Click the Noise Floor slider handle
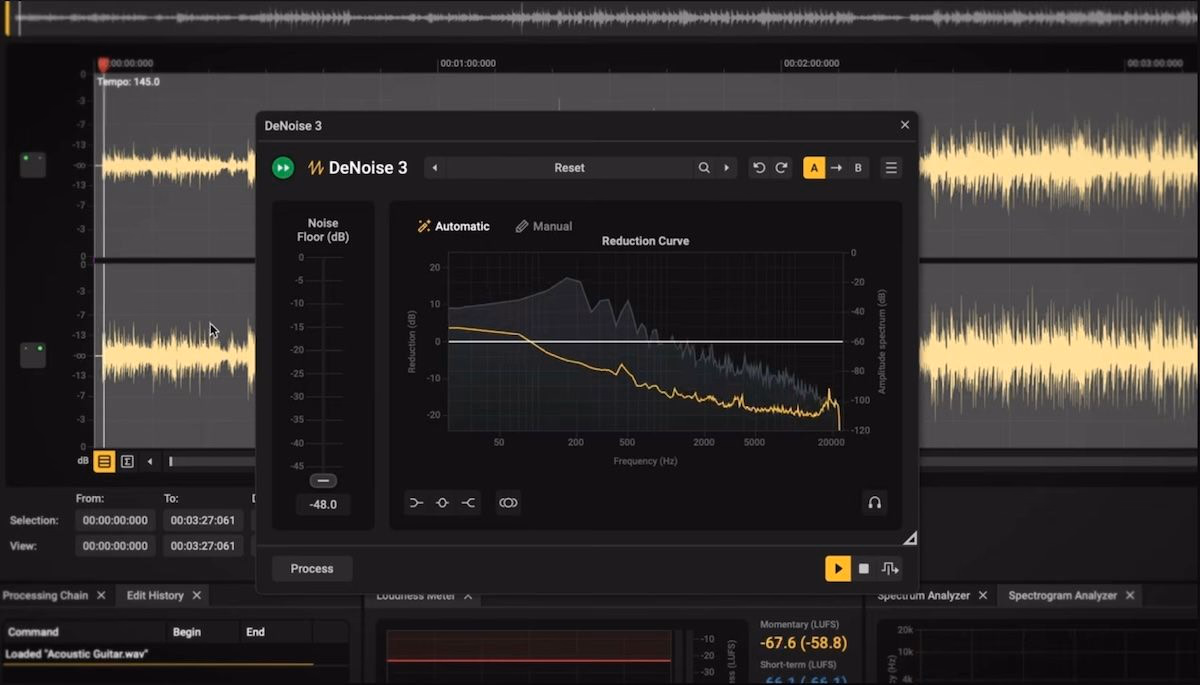The image size is (1200, 685). click(x=323, y=481)
